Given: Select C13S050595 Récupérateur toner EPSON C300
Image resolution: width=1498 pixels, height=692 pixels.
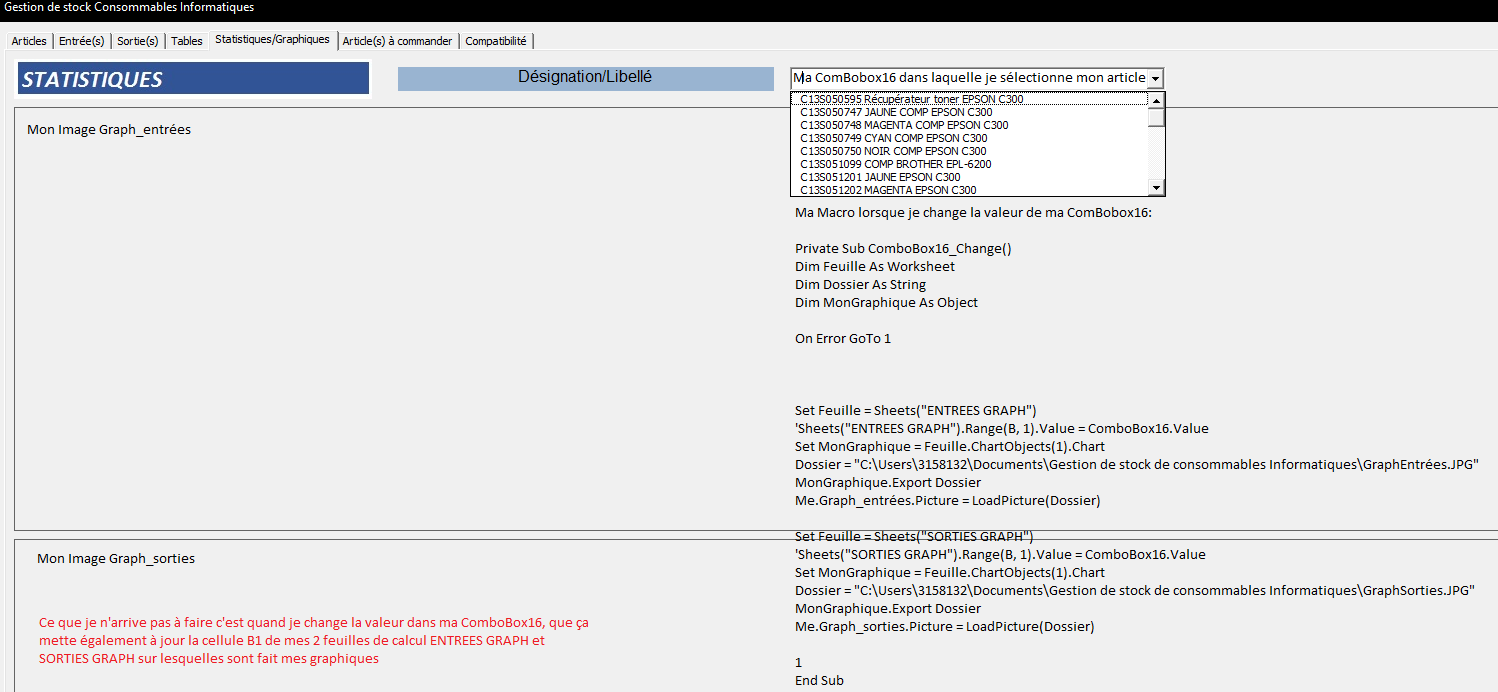Looking at the screenshot, I should pos(911,99).
